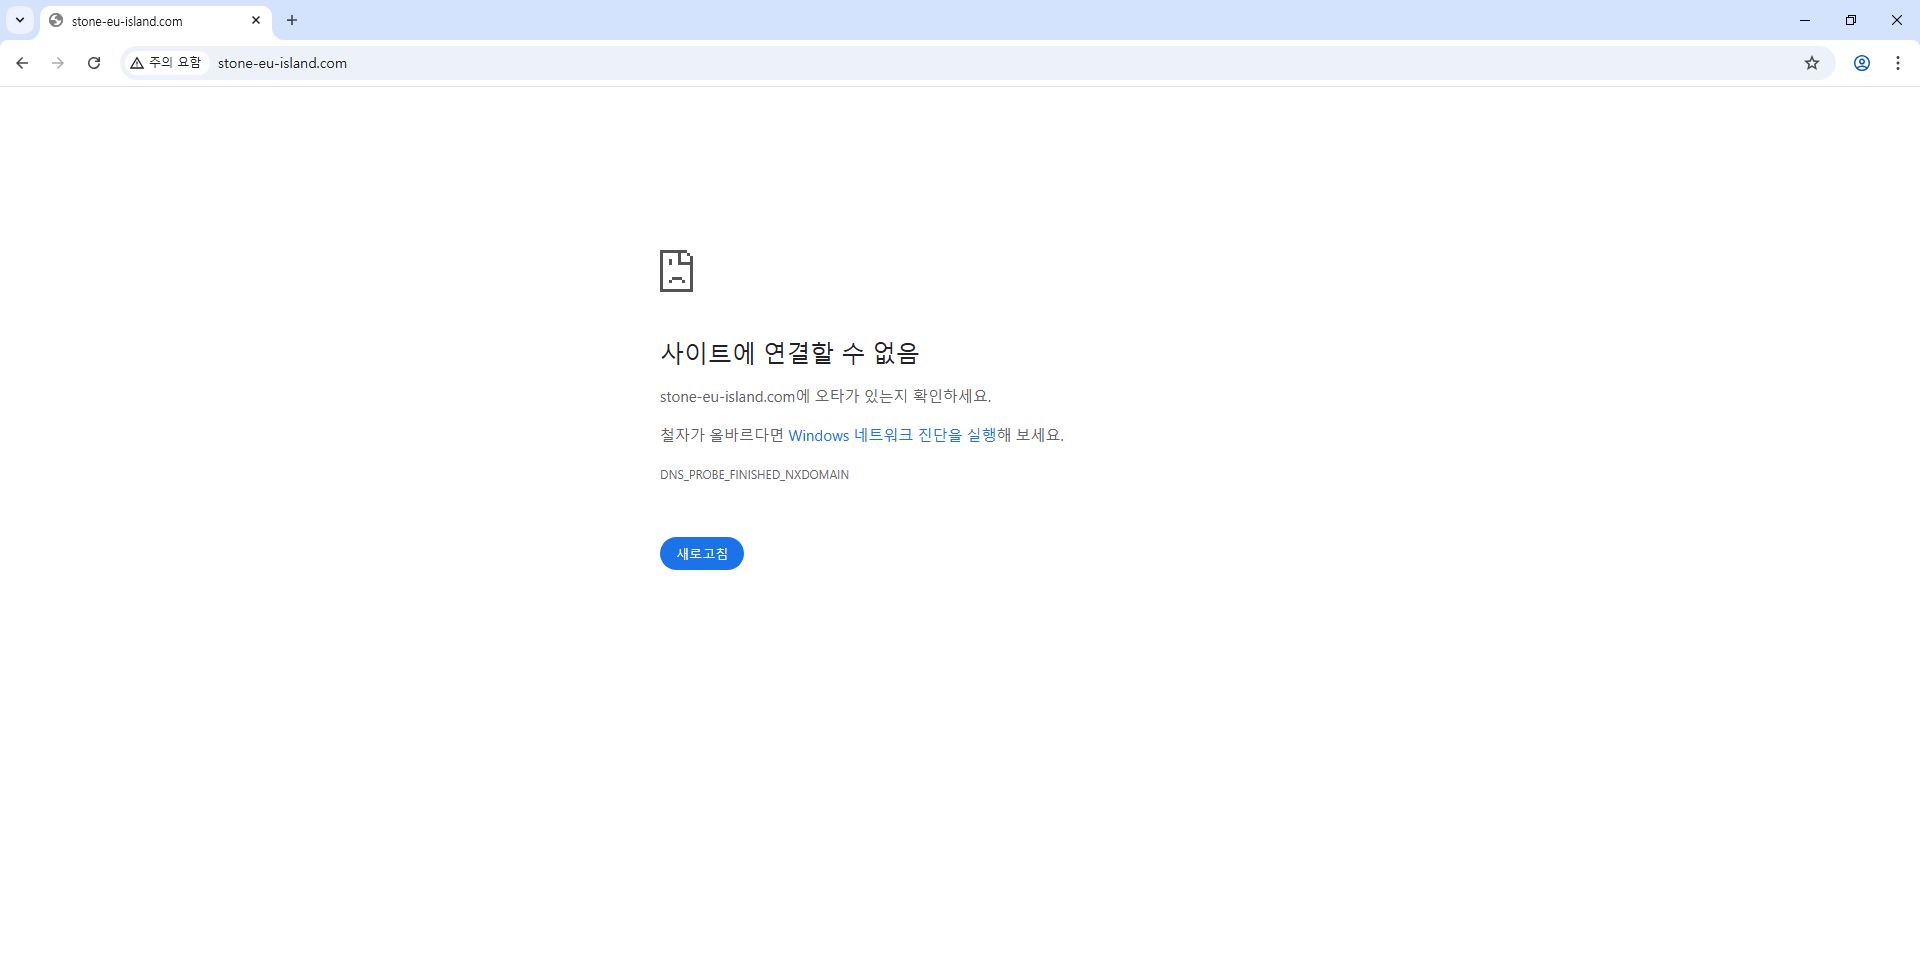Click the blue 새로고침 button

(702, 554)
